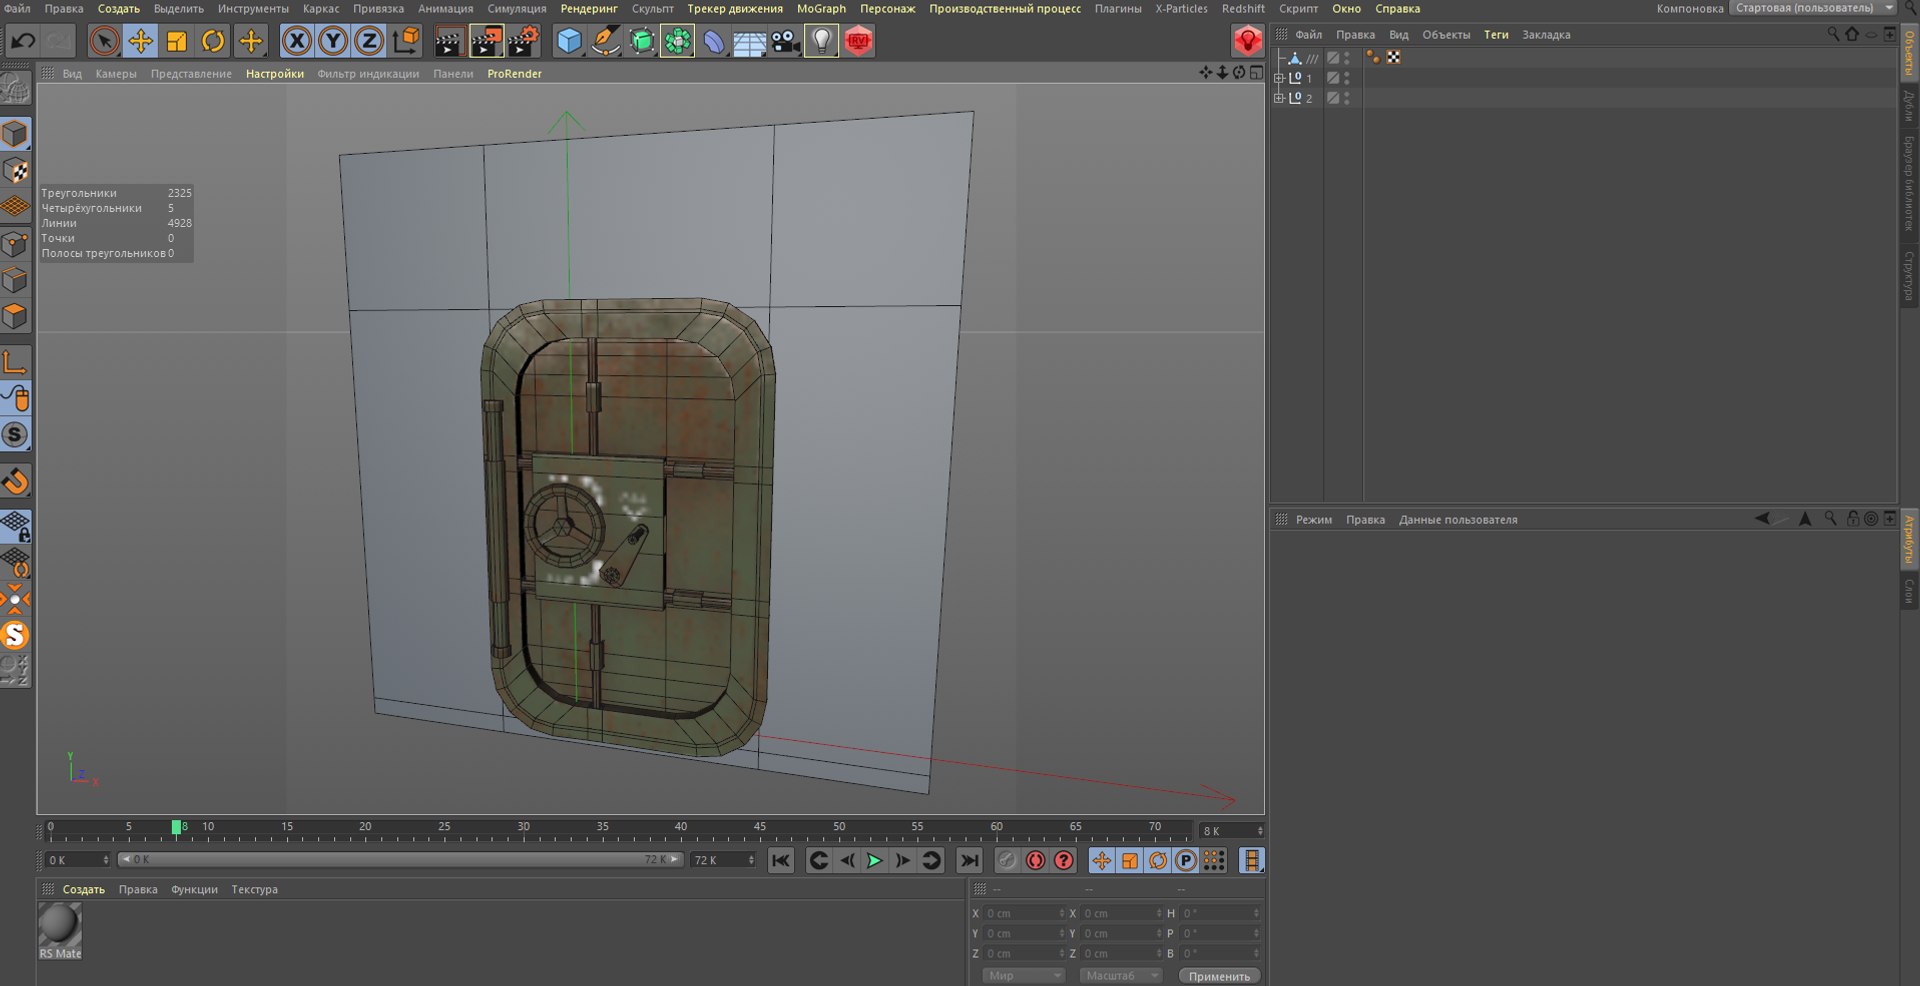
Task: Toggle visibility dots for object 2
Action: (x=1347, y=98)
